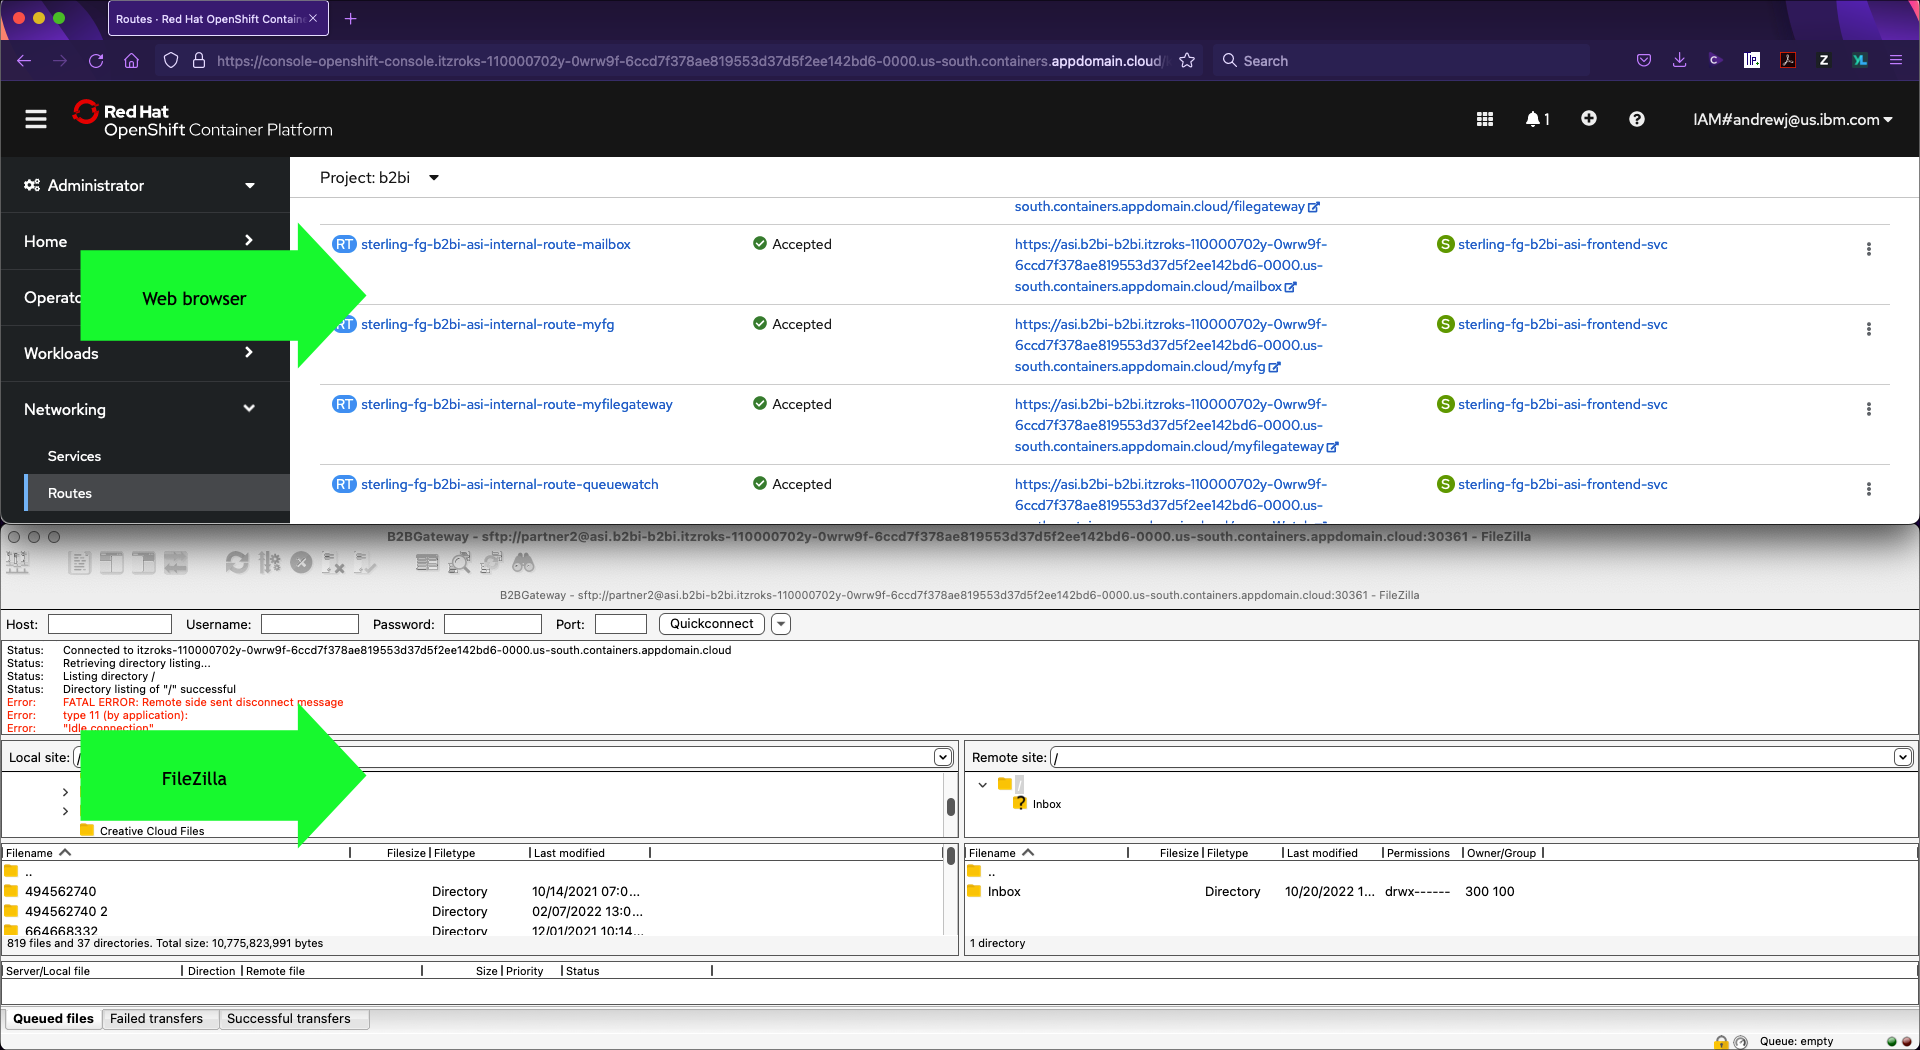Open kebab menu for route-queuewatch row
The height and width of the screenshot is (1050, 1920).
pyautogui.click(x=1868, y=489)
